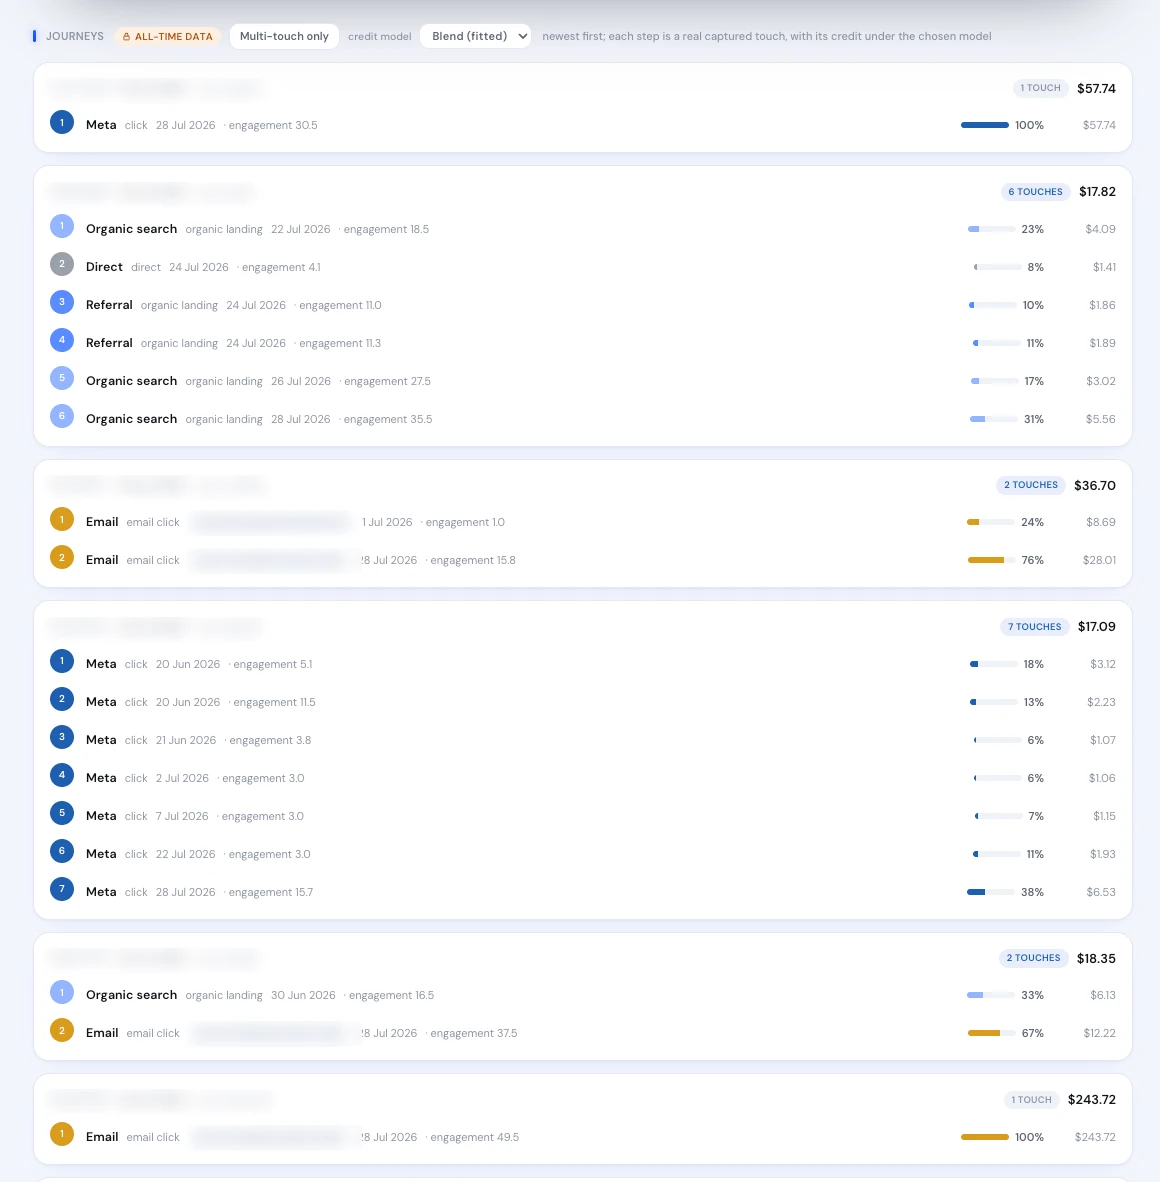
Task: Click the 67% credit bar for Email
Action: click(x=991, y=1033)
